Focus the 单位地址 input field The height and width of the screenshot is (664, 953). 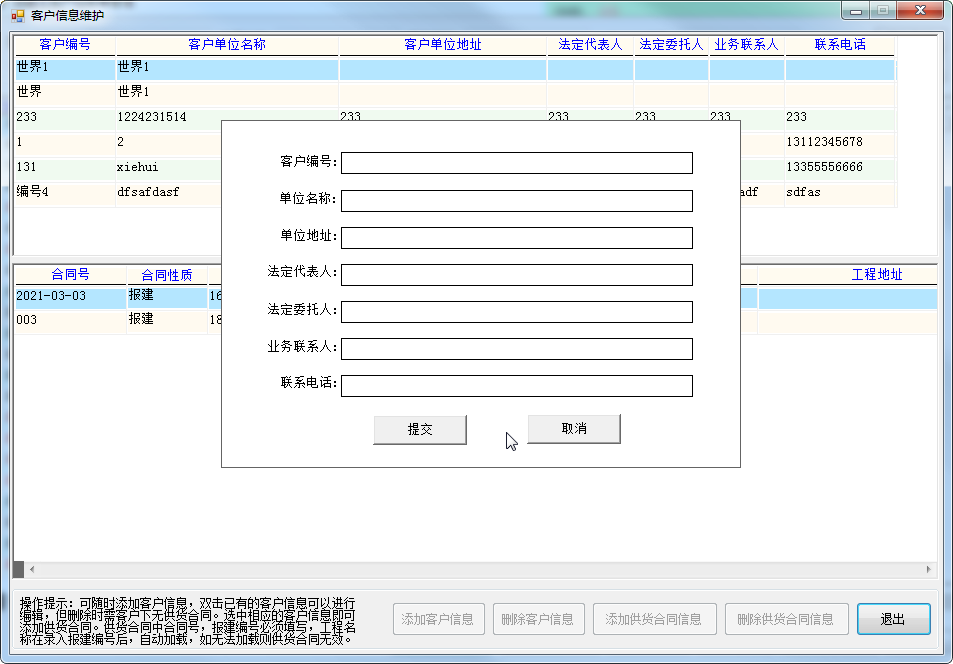click(x=516, y=238)
